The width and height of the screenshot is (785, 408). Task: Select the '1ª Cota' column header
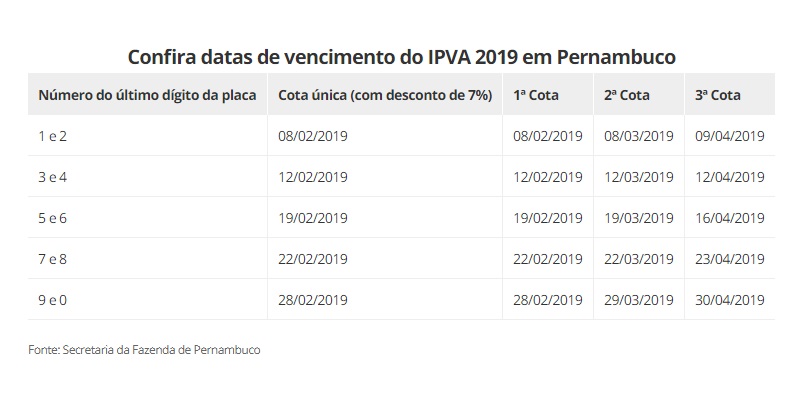(x=536, y=95)
